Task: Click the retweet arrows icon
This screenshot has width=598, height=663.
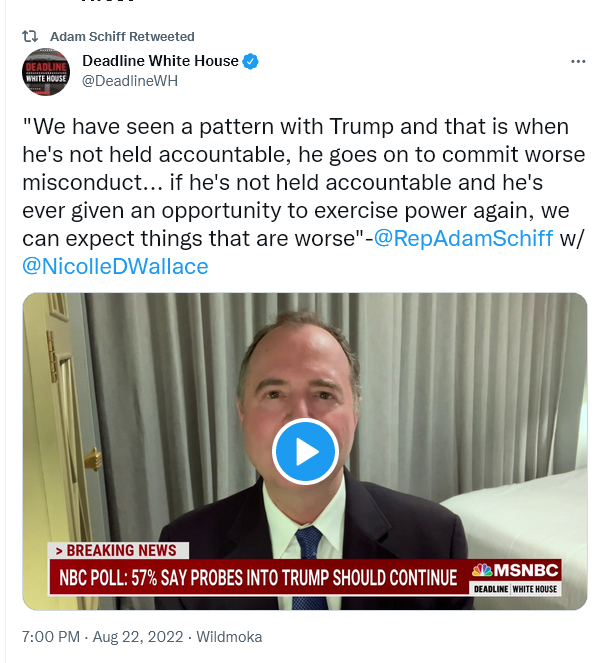Action: 30,36
